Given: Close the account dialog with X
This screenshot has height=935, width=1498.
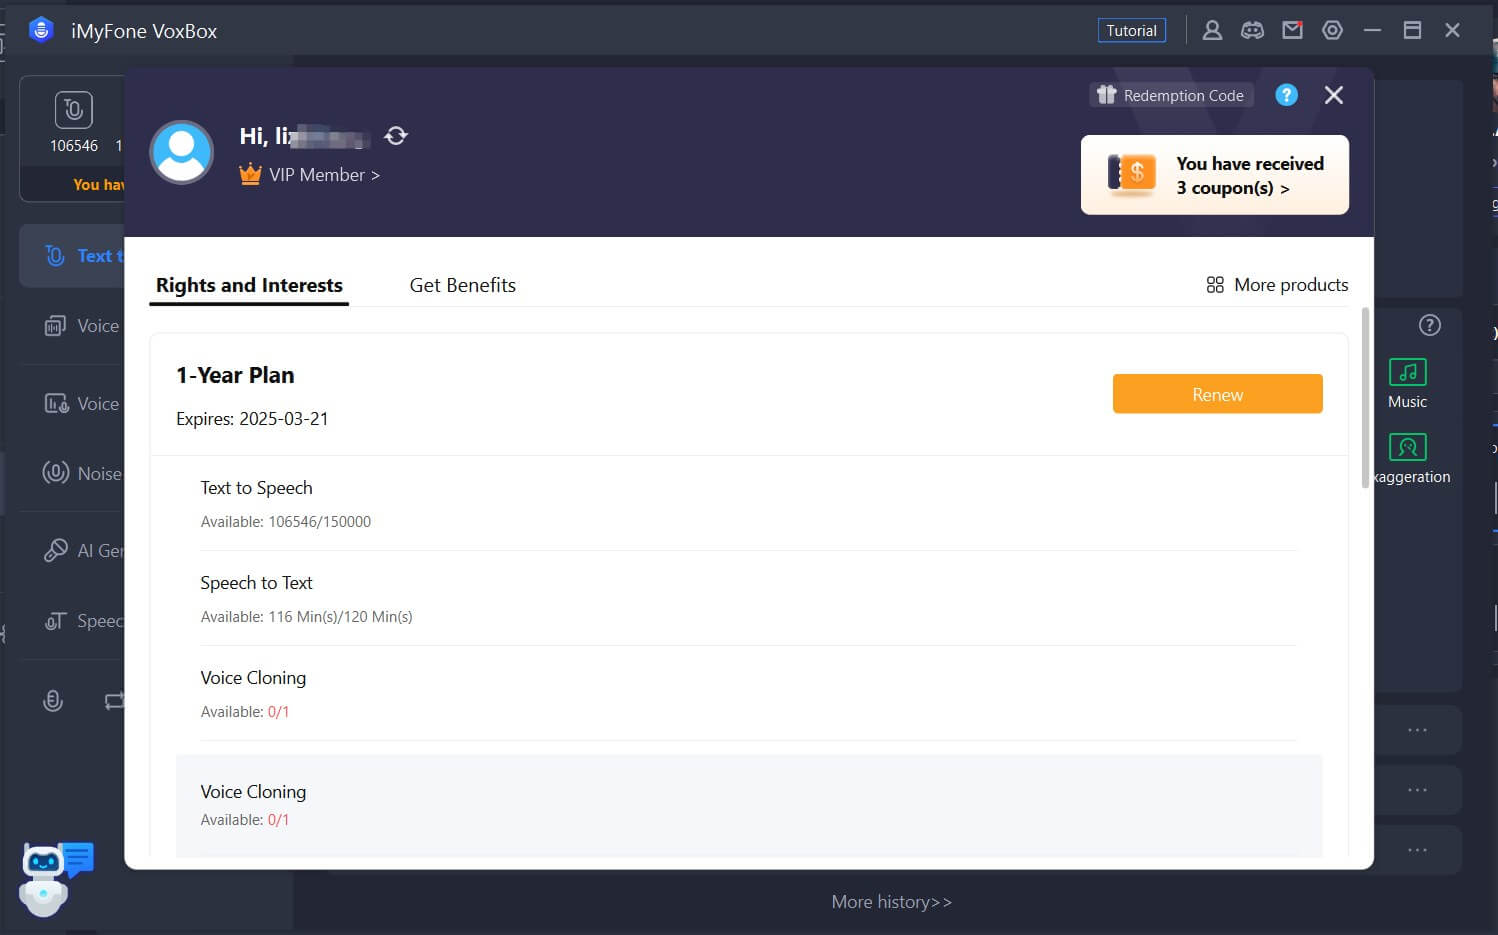Looking at the screenshot, I should click(x=1333, y=95).
